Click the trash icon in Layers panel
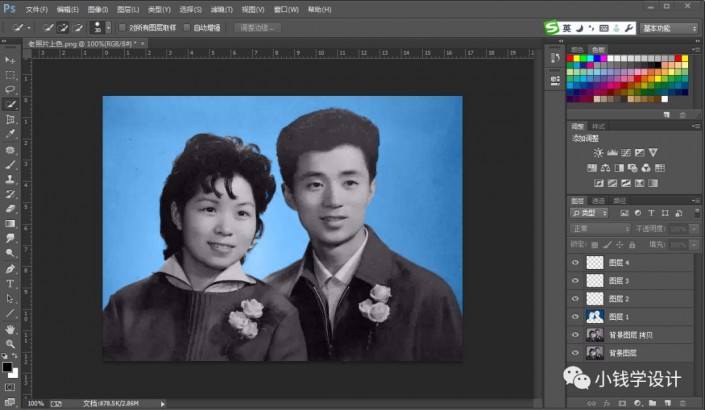This screenshot has height=410, width=705. [683, 402]
